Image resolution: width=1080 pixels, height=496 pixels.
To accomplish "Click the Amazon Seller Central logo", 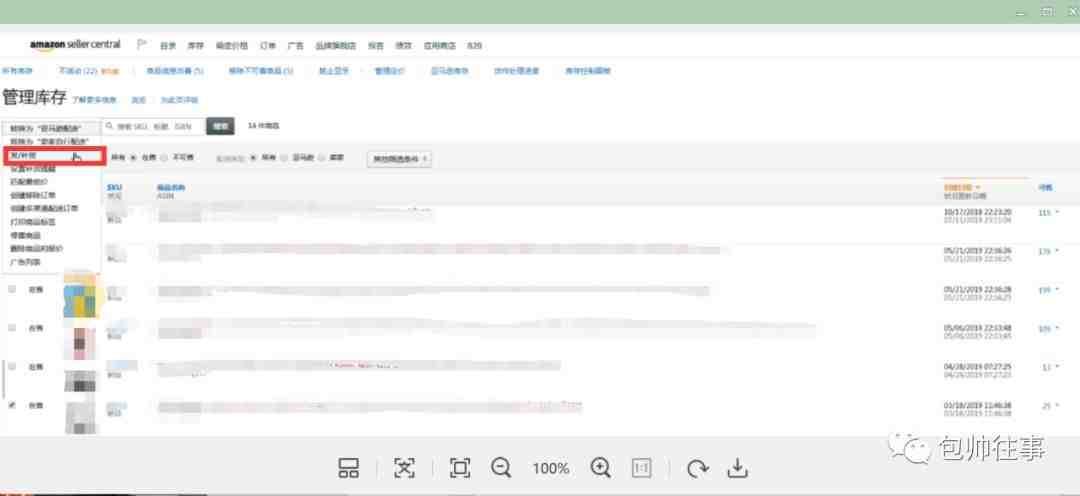I will [x=75, y=45].
